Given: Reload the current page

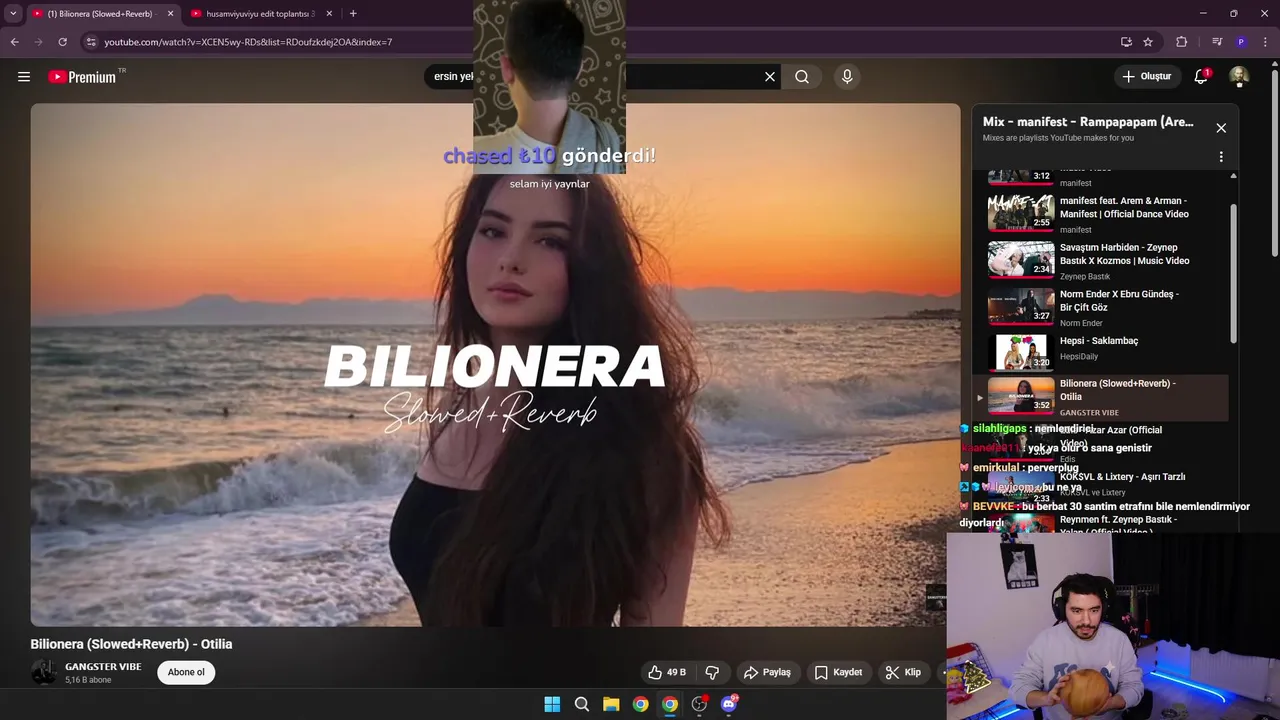Looking at the screenshot, I should (62, 42).
